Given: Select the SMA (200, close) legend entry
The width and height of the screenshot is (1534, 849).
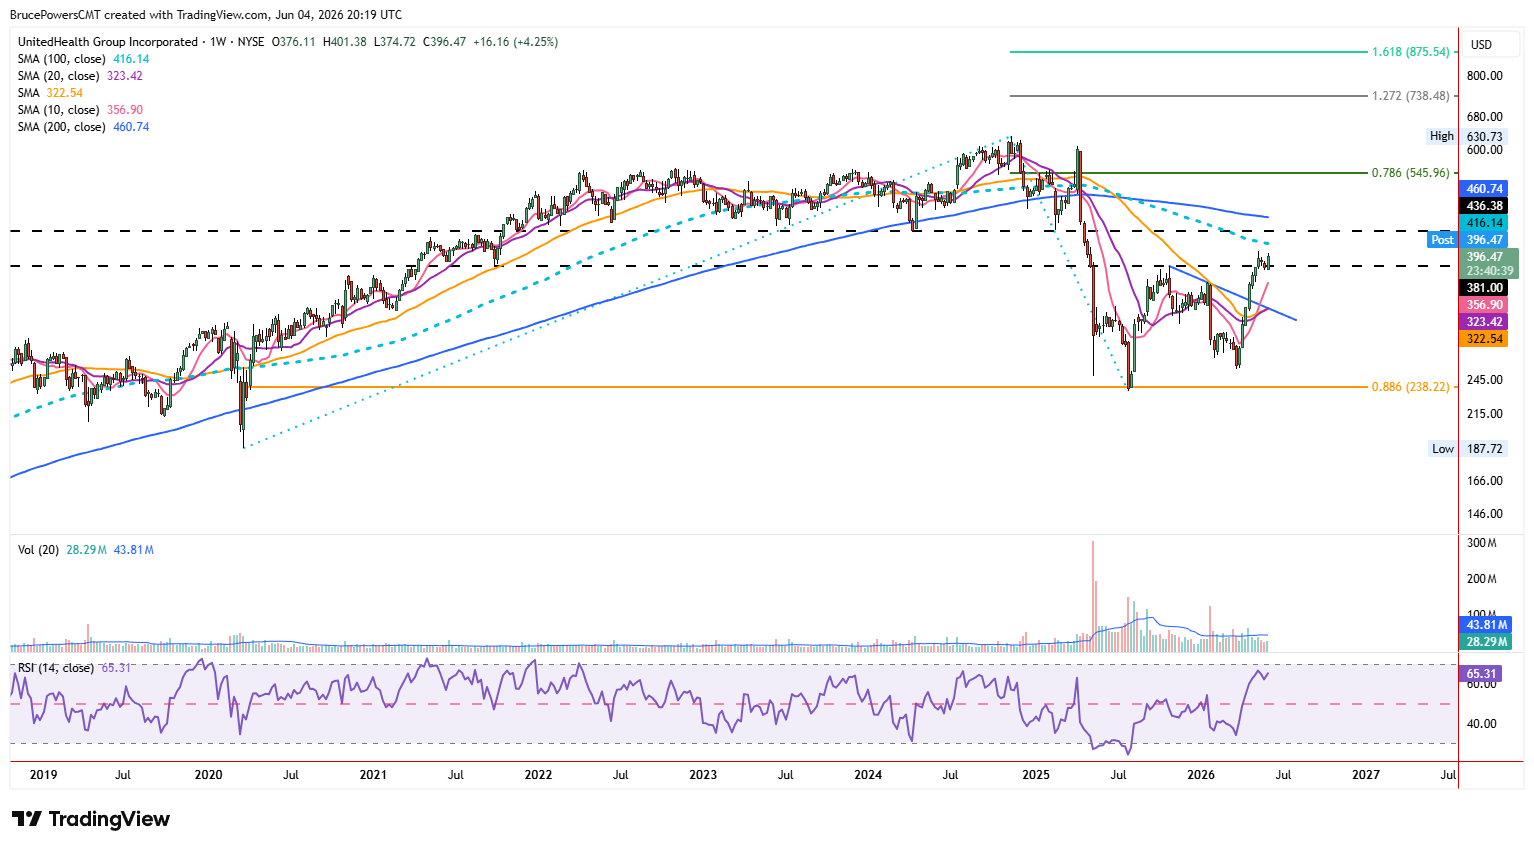Looking at the screenshot, I should [83, 127].
